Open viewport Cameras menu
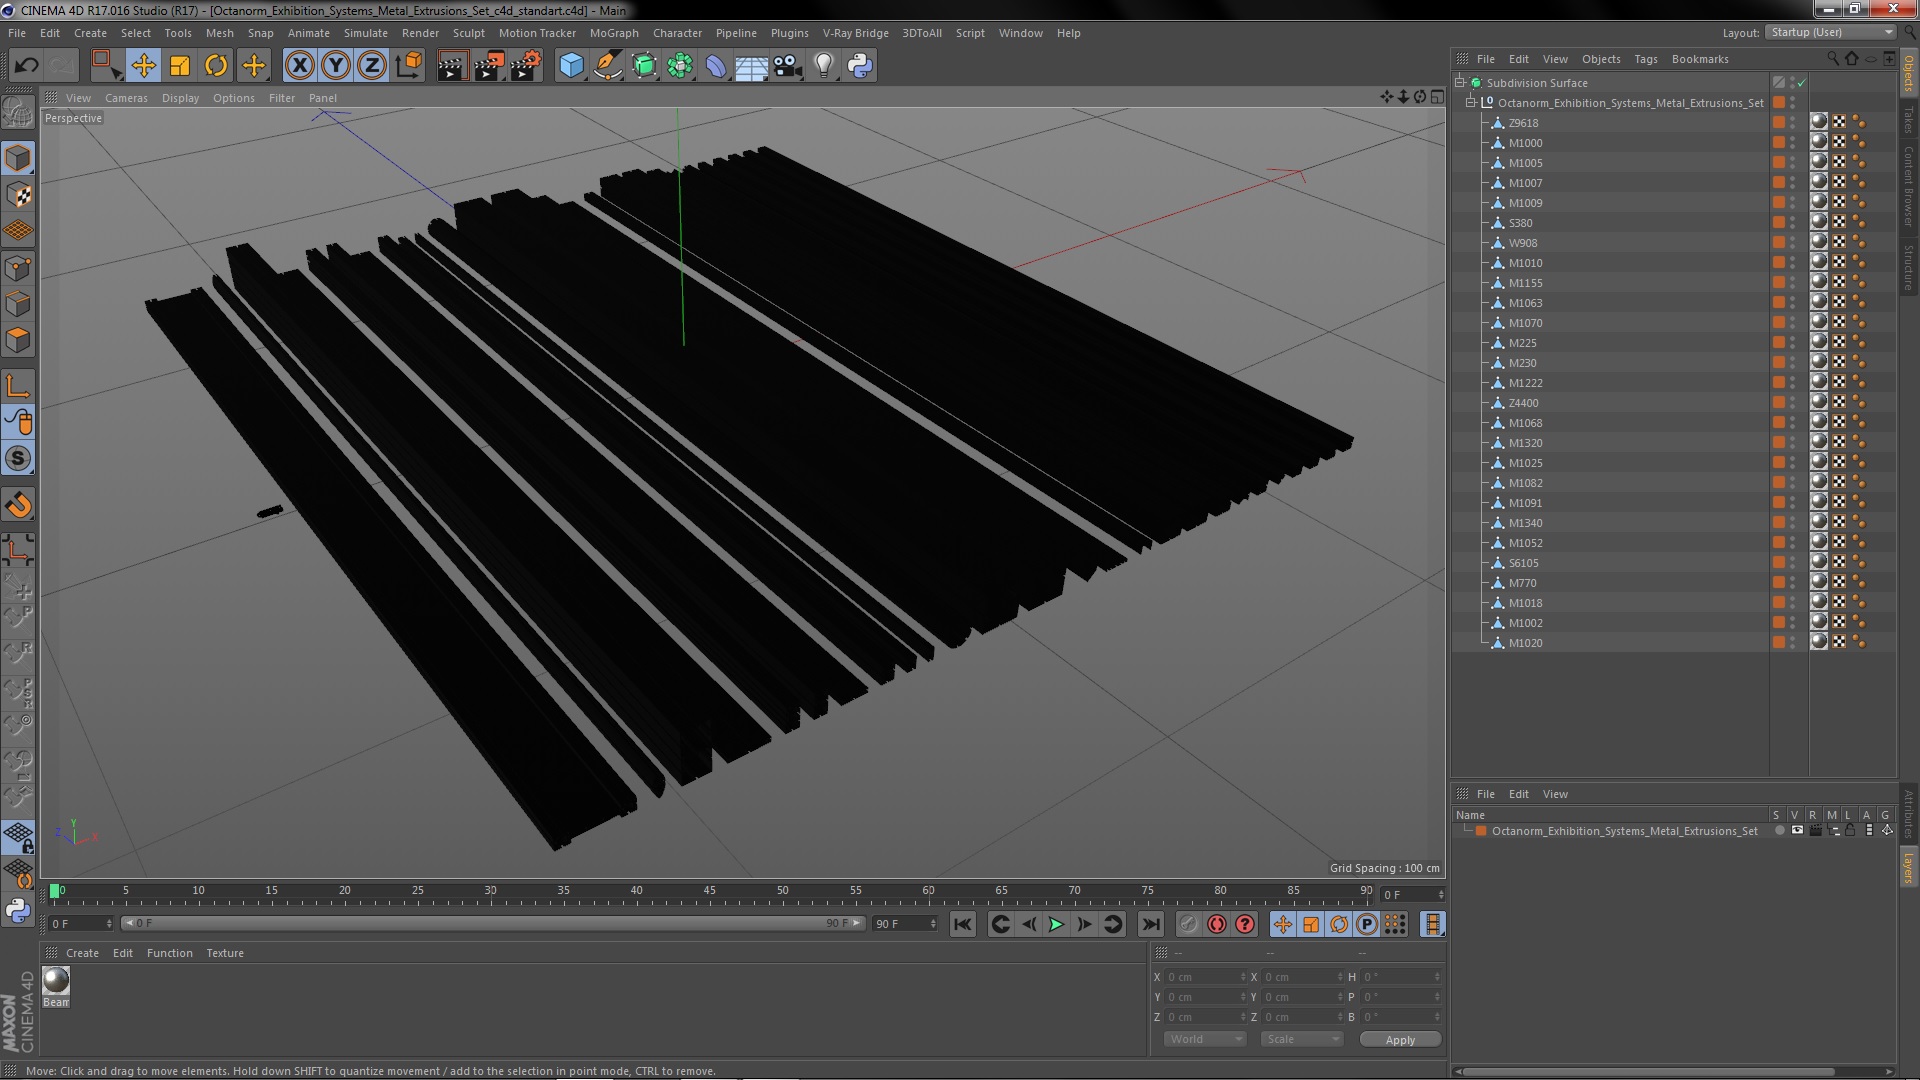This screenshot has height=1080, width=1920. tap(126, 98)
